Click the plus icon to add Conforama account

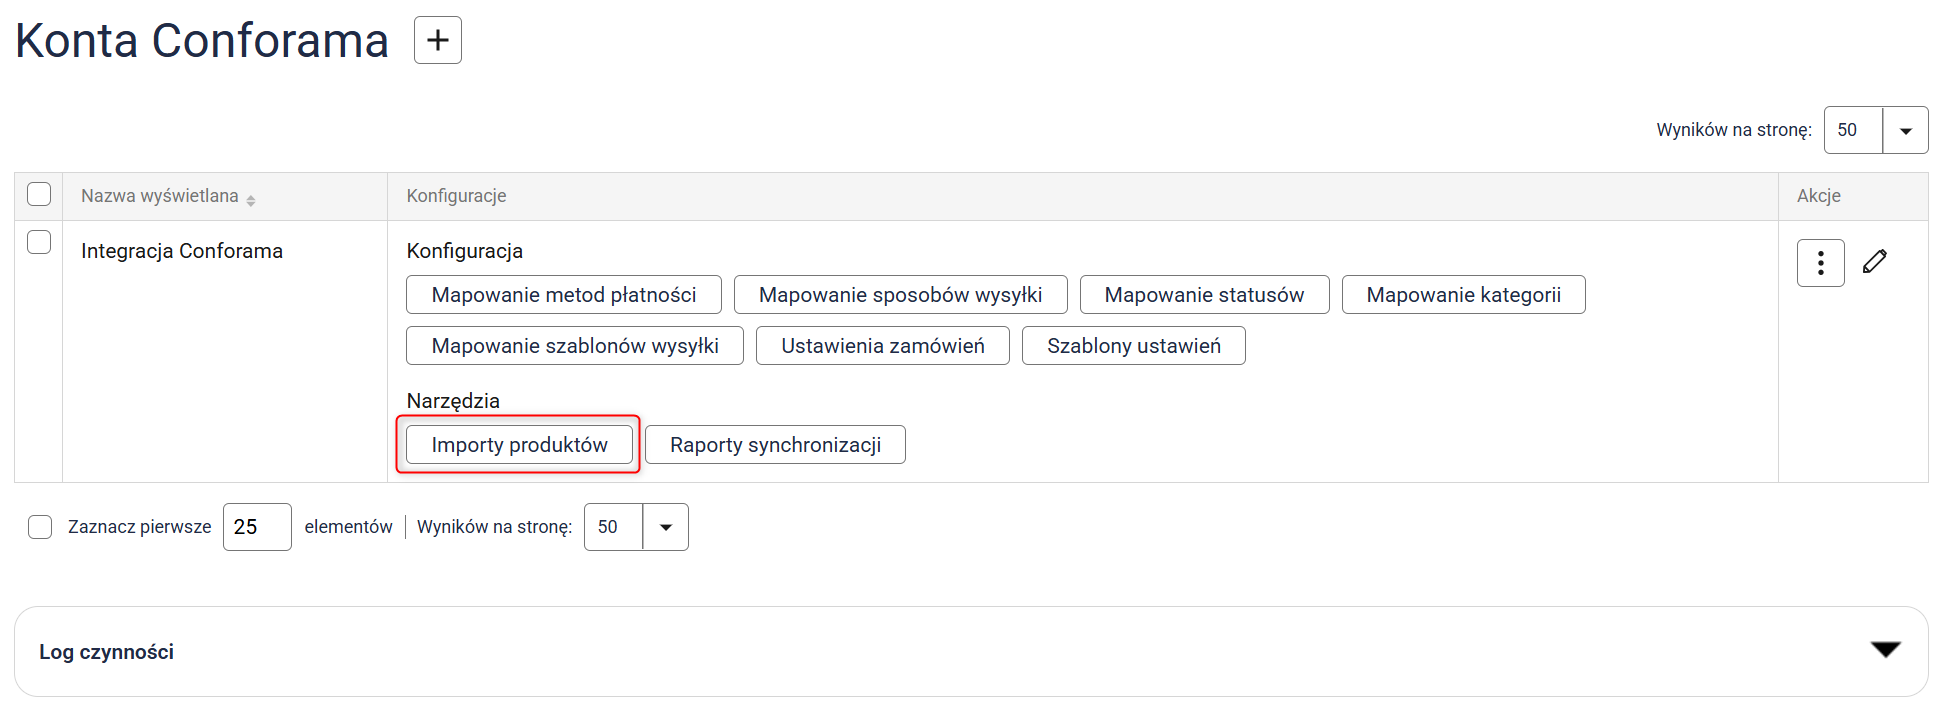click(437, 40)
